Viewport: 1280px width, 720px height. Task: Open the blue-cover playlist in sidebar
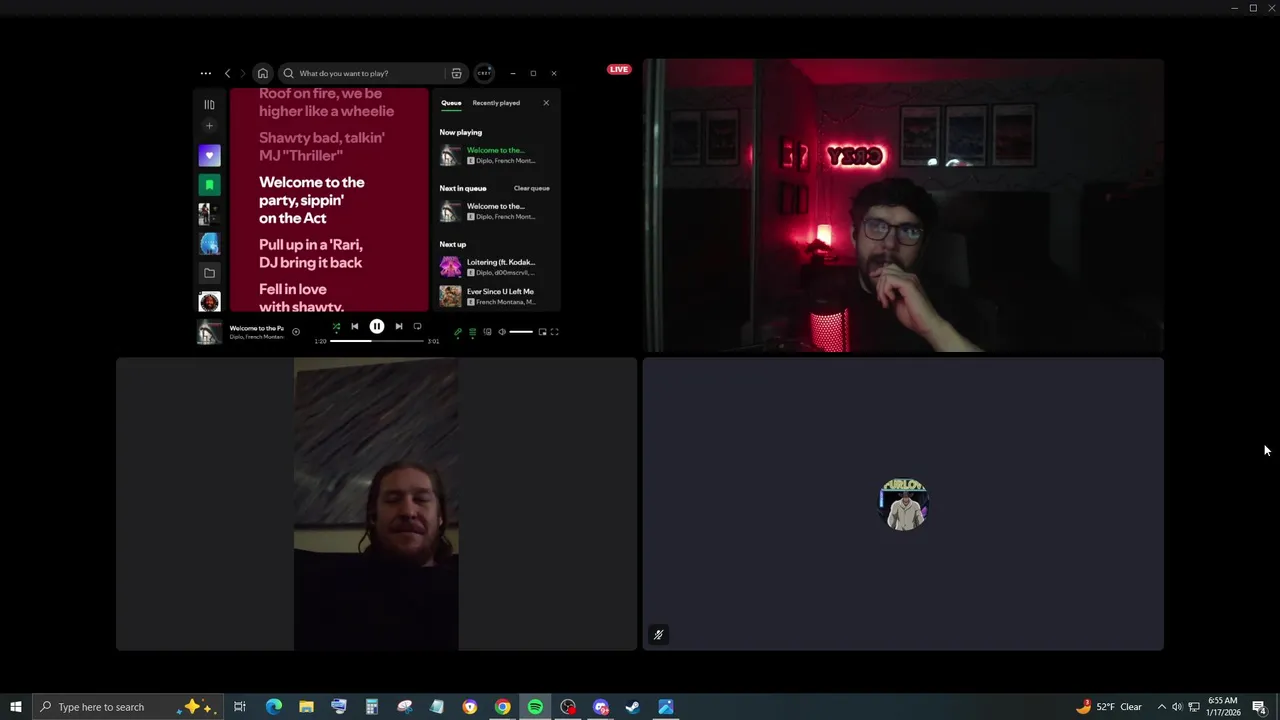(209, 243)
